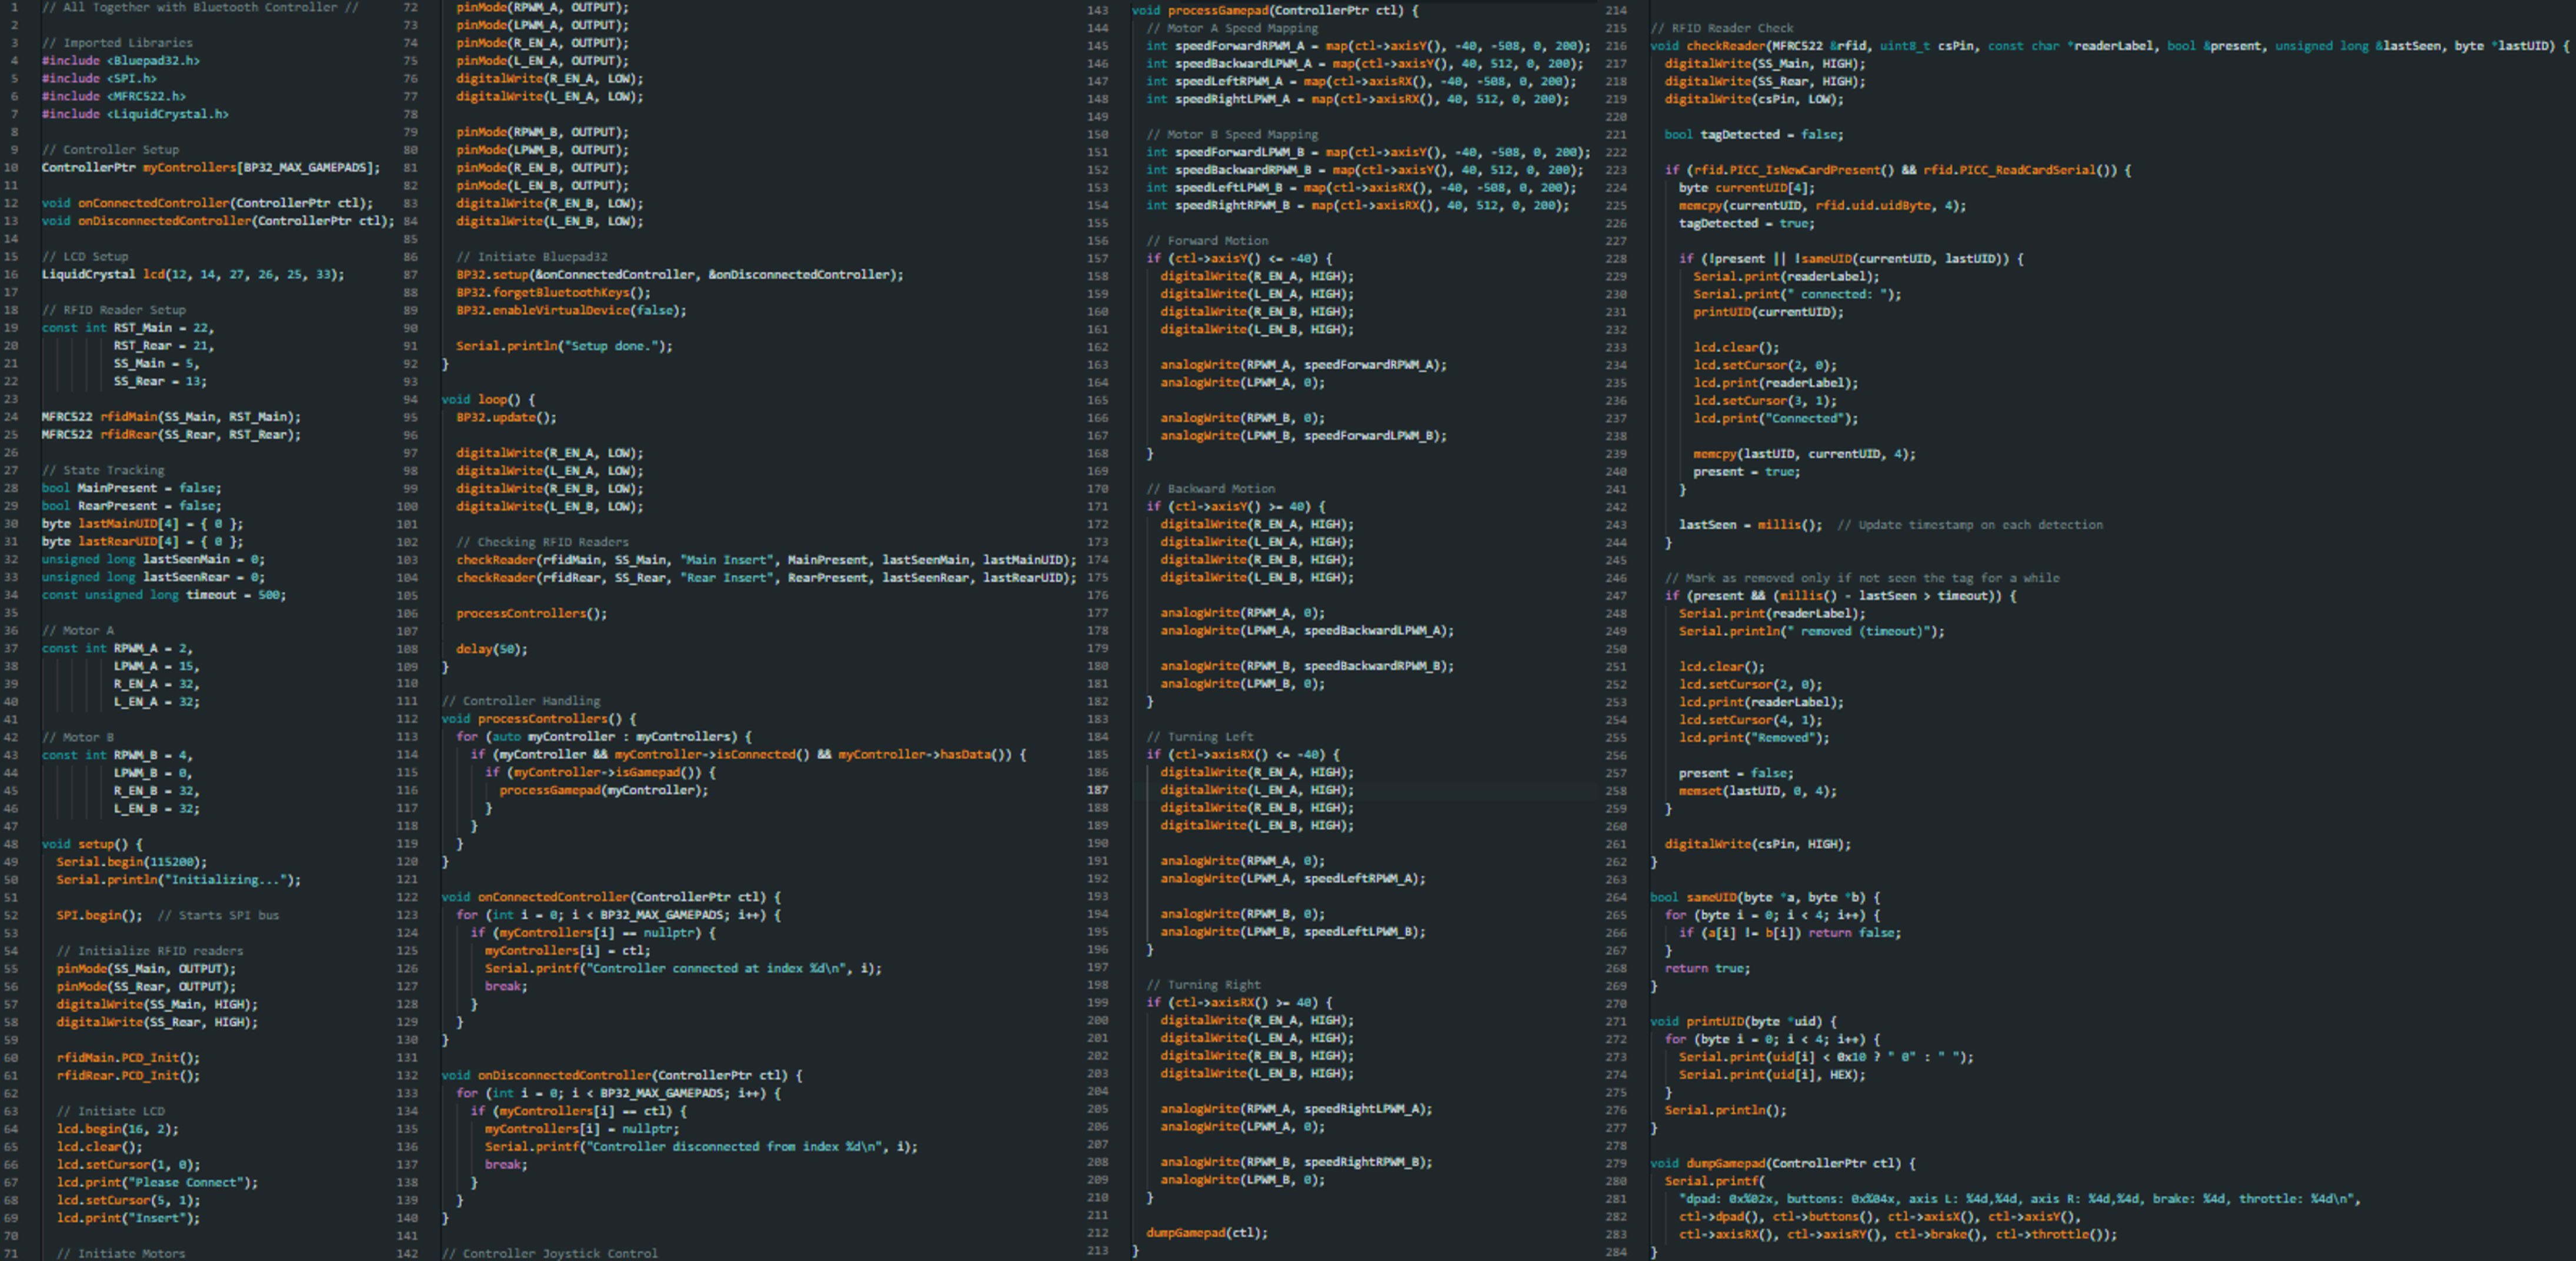2576x1261 pixels.
Task: Click line number 187 in the gutter
Action: tap(1097, 790)
